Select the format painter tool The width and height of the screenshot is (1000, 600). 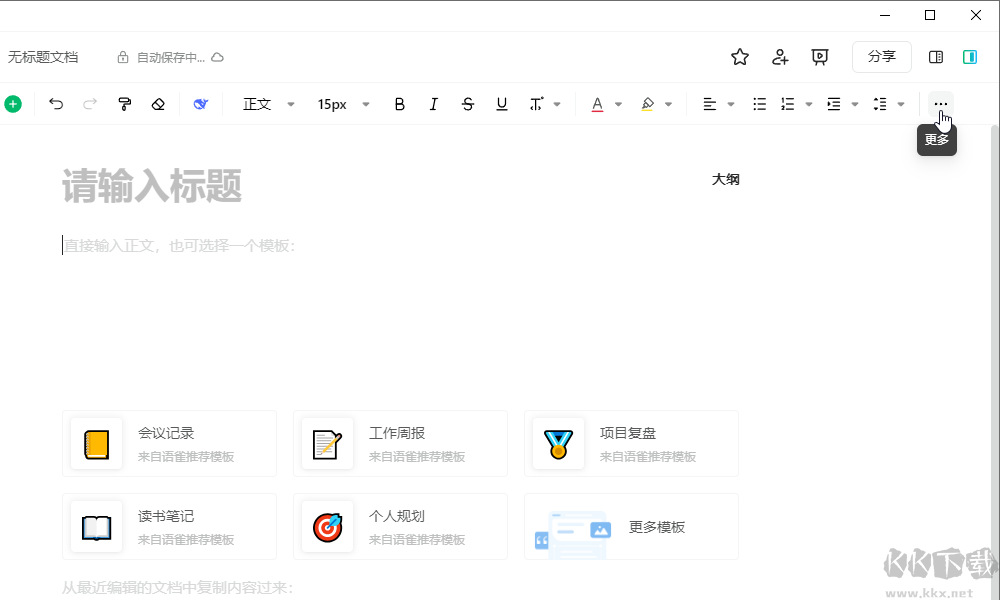click(124, 103)
